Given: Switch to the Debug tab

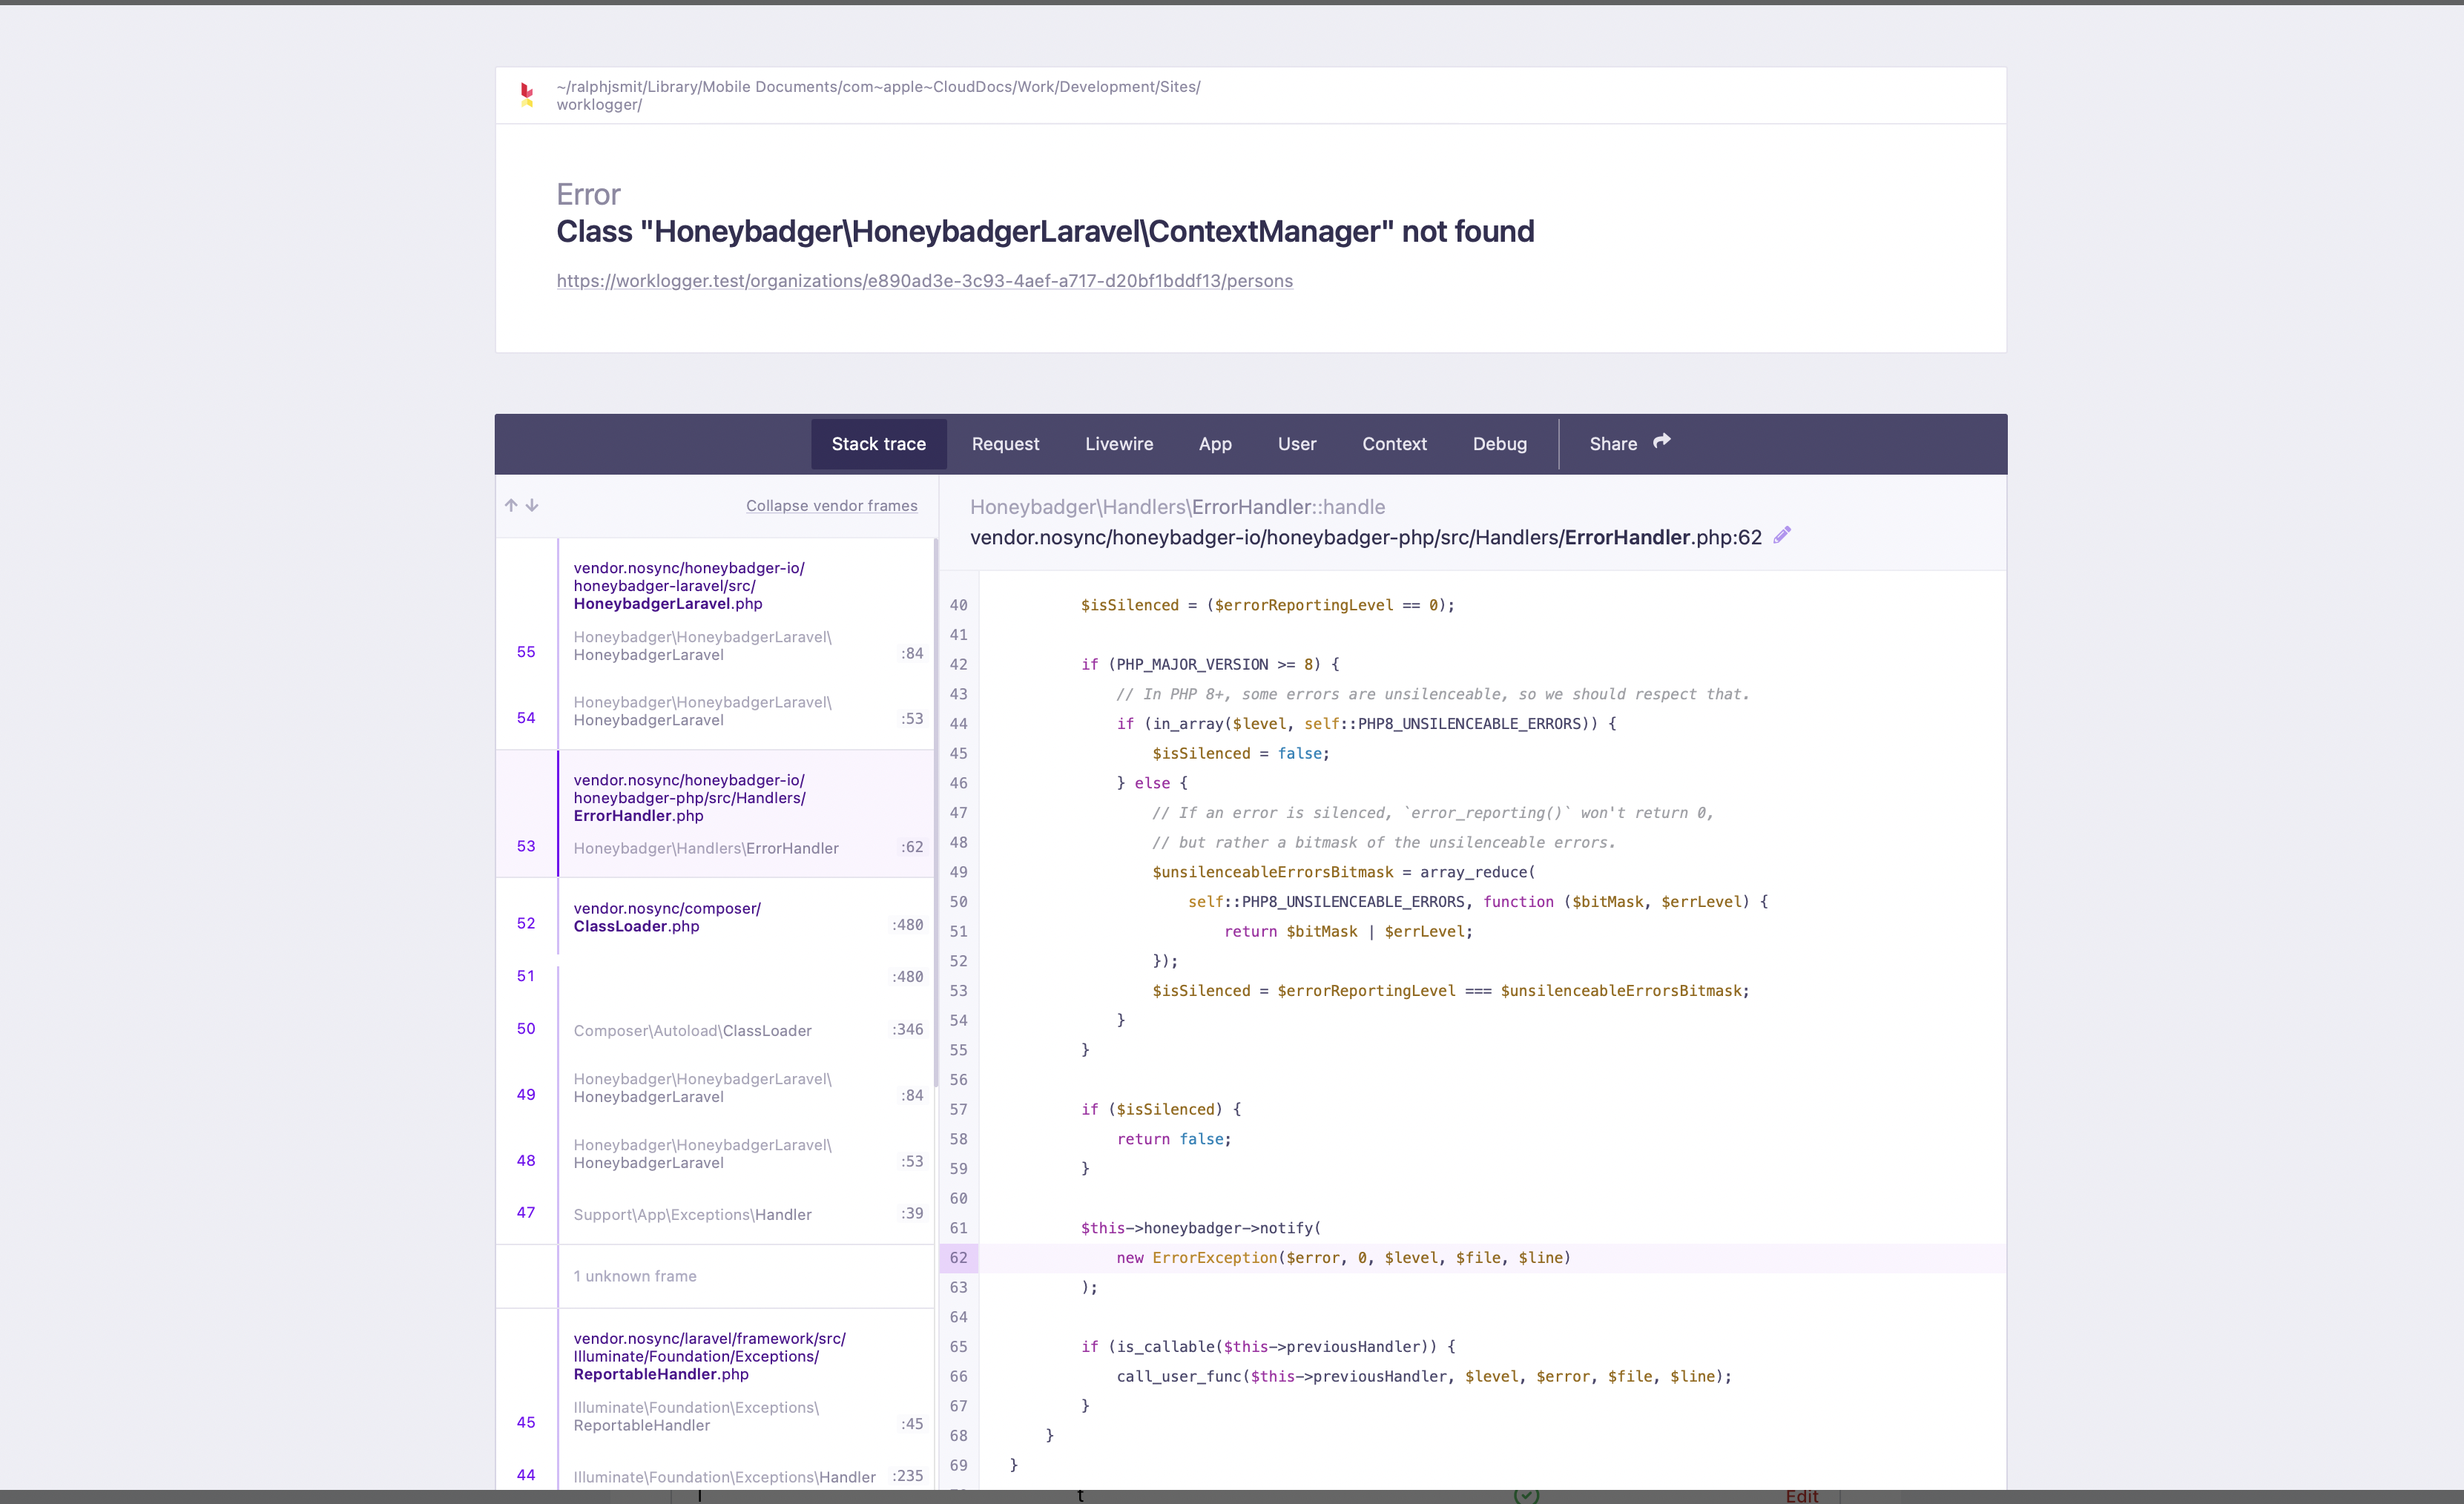Looking at the screenshot, I should pos(1499,444).
